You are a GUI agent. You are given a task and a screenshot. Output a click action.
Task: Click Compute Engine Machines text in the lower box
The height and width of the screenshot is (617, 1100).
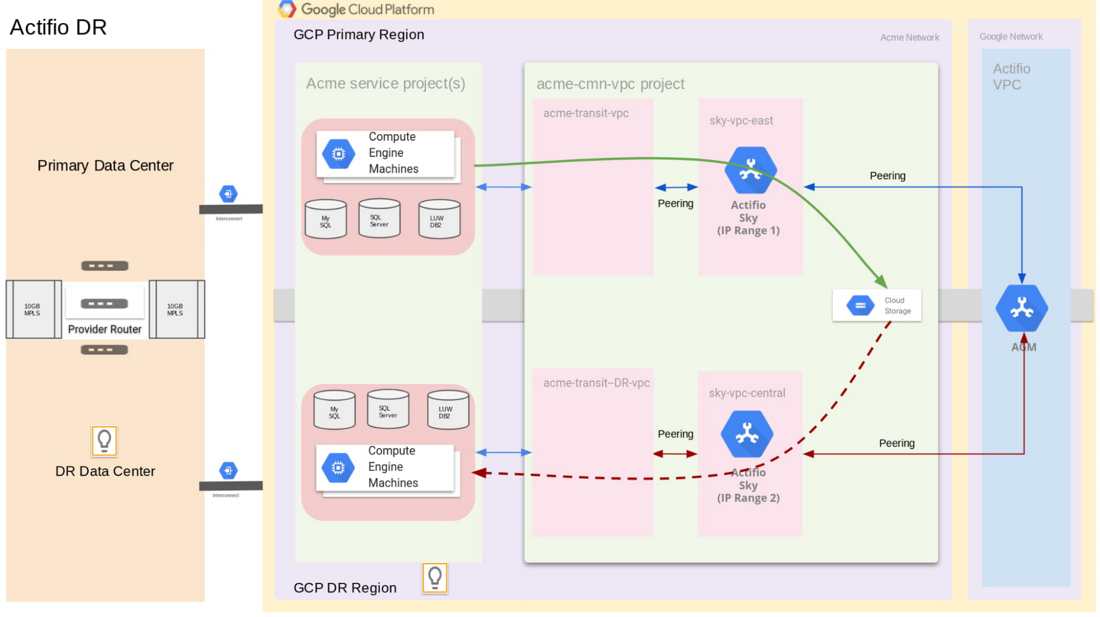[393, 467]
